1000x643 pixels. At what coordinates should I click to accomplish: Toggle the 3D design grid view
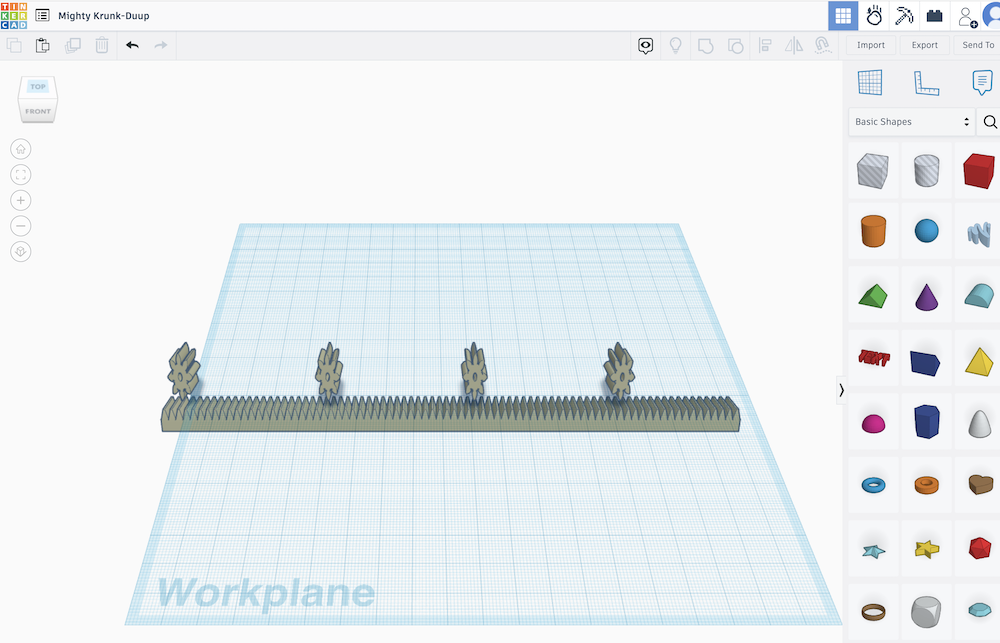(x=843, y=15)
